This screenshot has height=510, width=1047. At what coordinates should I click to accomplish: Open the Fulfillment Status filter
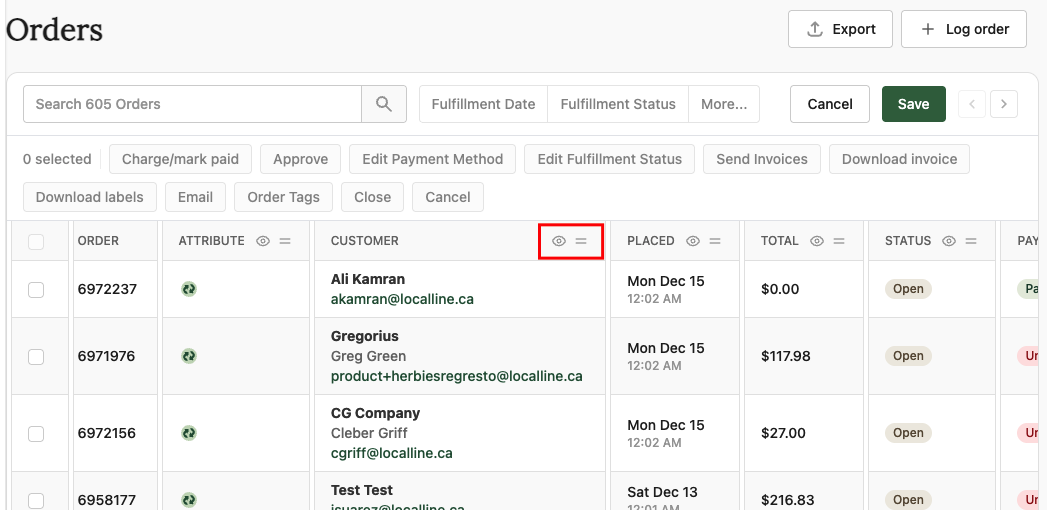click(618, 104)
